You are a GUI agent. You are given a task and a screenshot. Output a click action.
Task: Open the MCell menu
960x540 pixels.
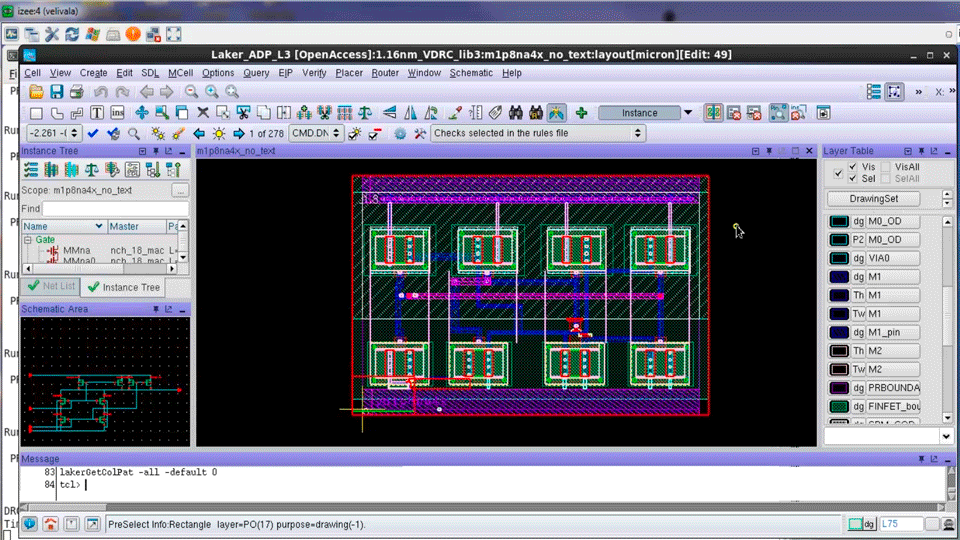pos(180,73)
